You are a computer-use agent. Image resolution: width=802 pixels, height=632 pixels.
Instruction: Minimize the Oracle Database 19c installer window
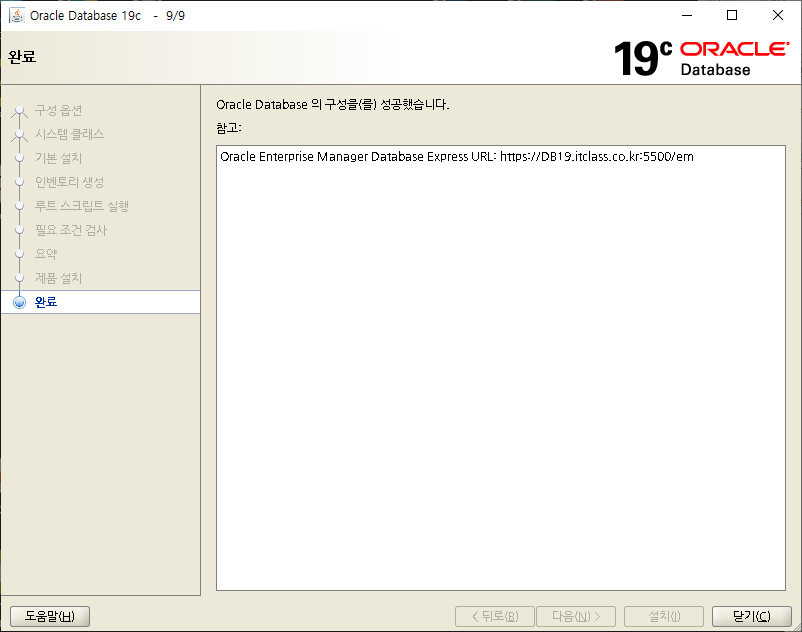point(687,15)
